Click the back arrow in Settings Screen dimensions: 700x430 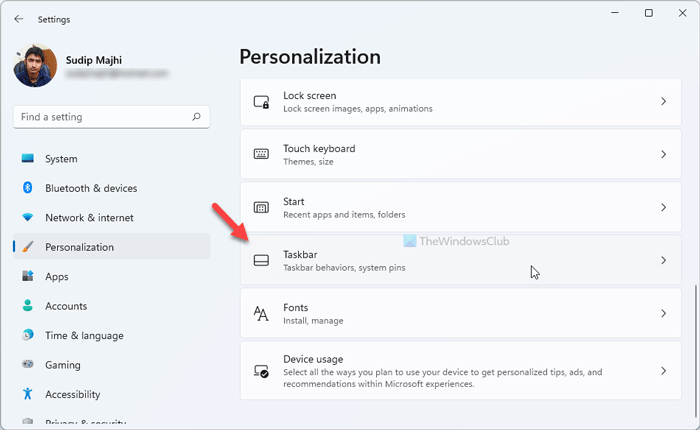(19, 18)
